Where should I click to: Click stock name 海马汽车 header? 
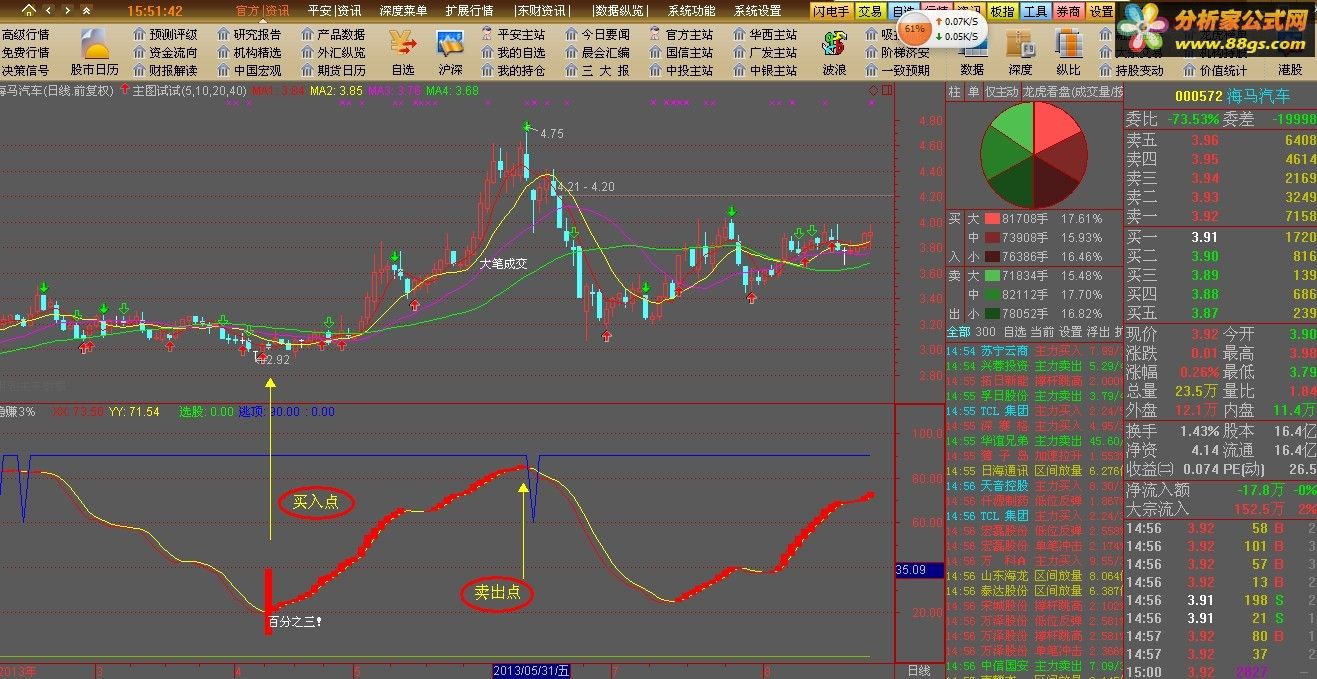(x=1258, y=96)
